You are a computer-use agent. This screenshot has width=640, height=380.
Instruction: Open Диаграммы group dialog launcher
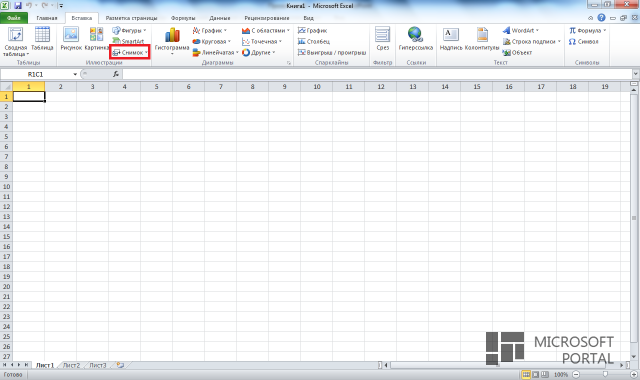tap(289, 63)
